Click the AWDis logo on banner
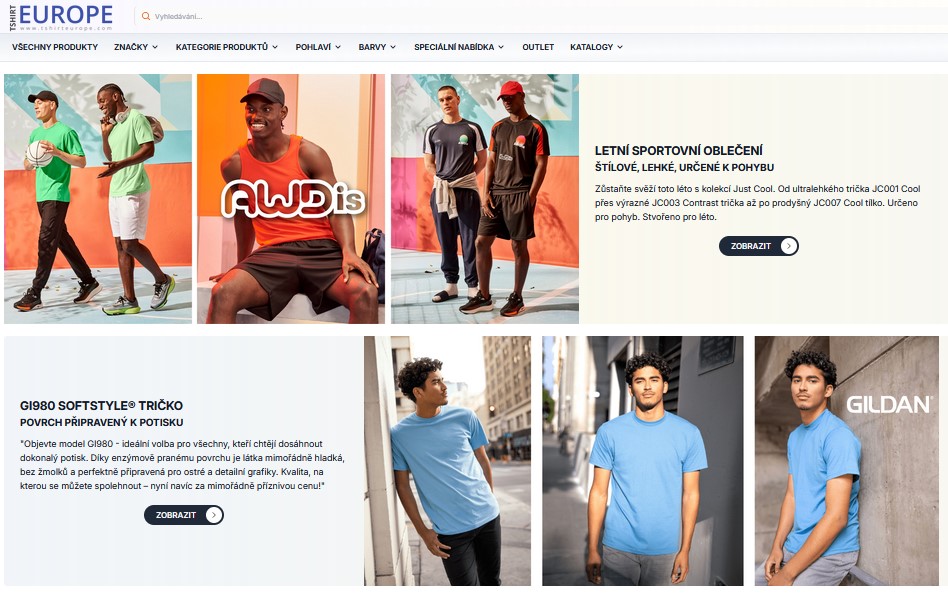 (x=293, y=198)
